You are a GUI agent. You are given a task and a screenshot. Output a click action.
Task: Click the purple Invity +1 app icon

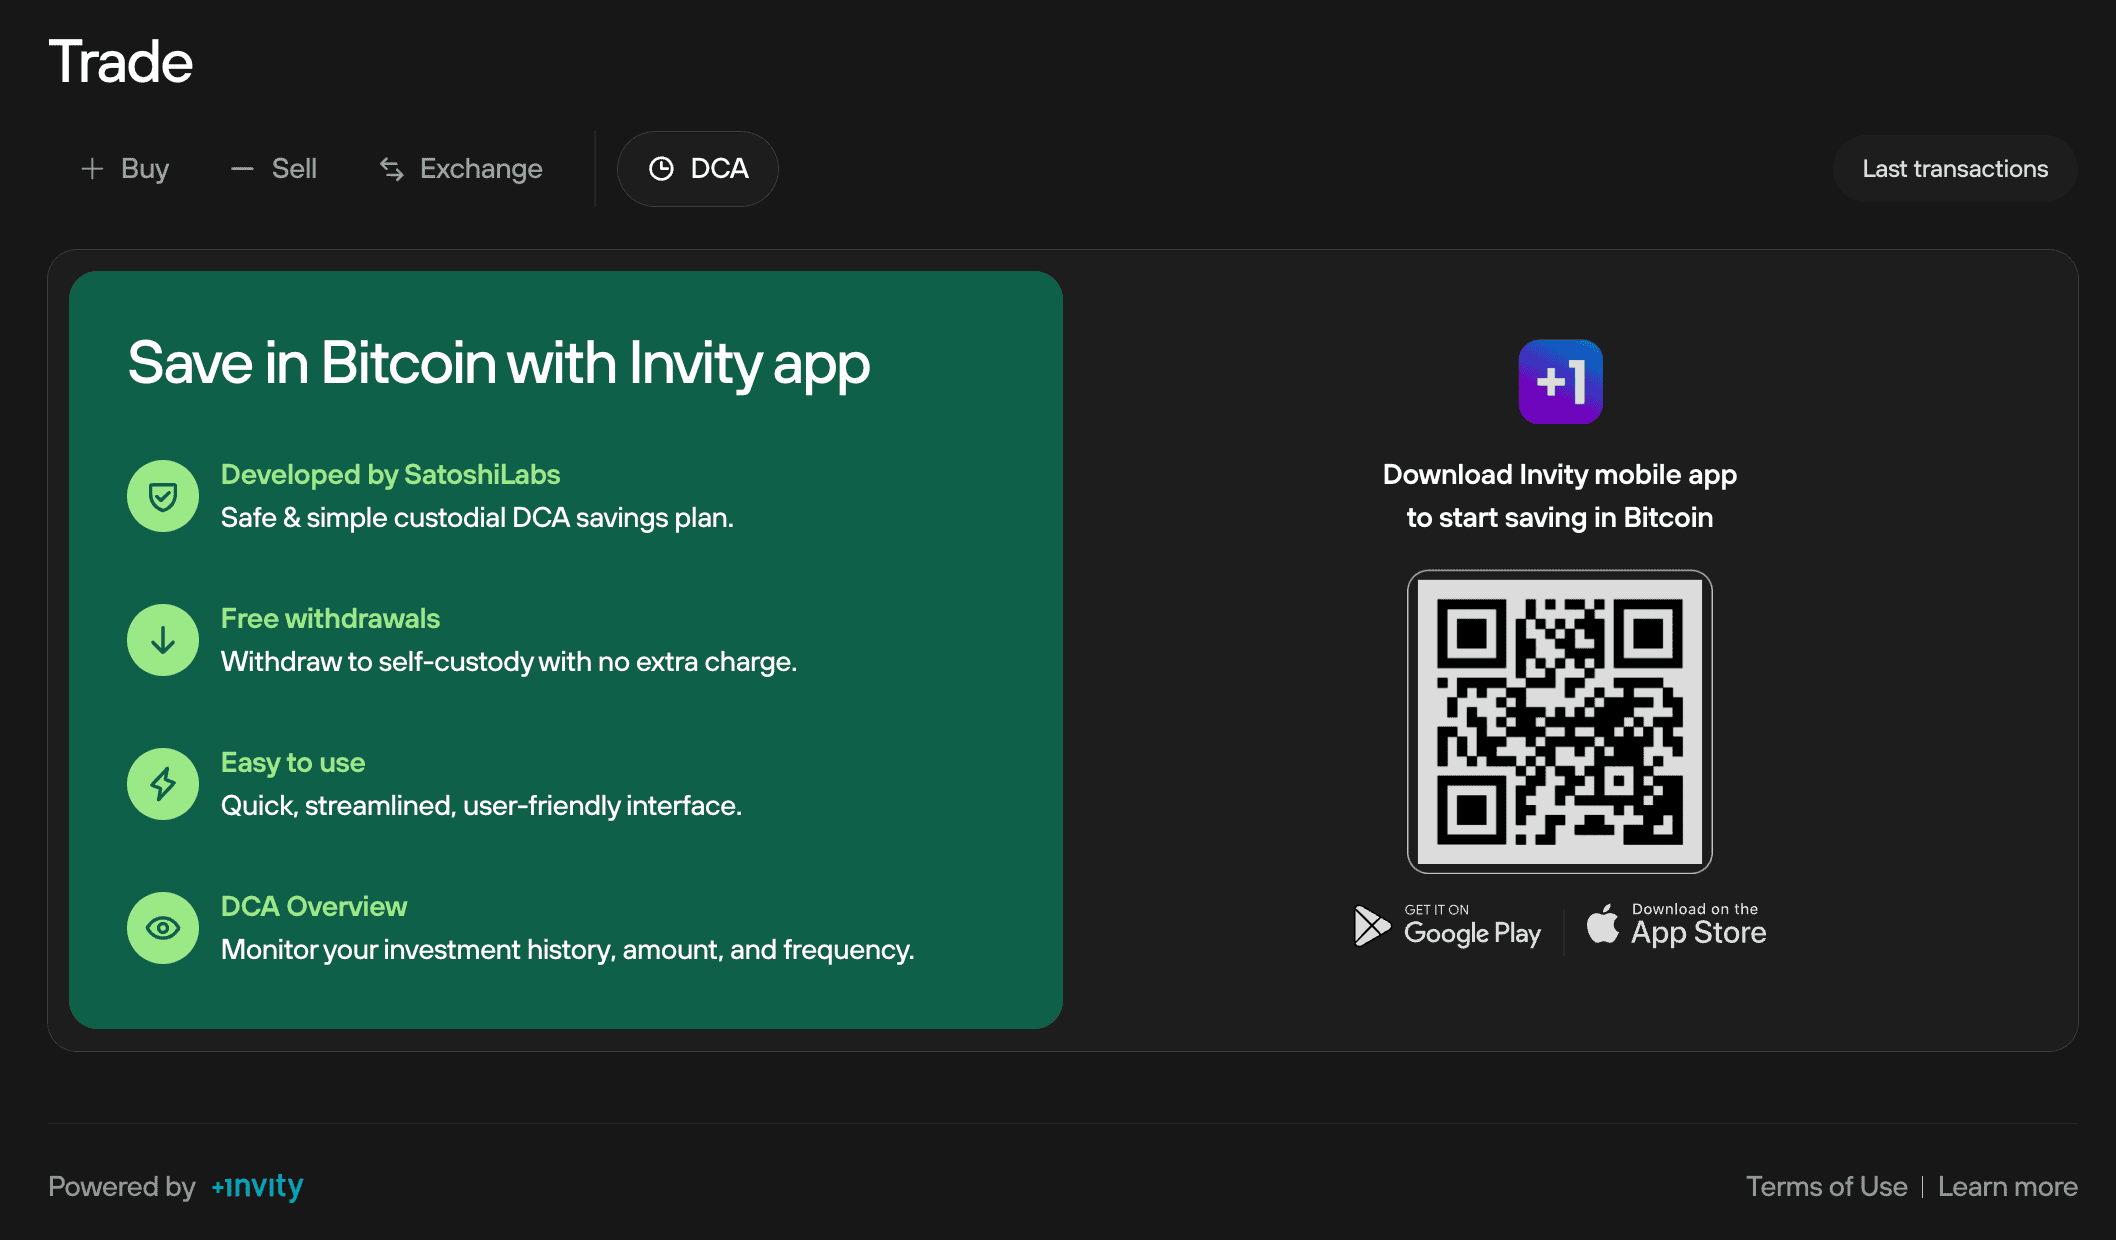[1560, 382]
